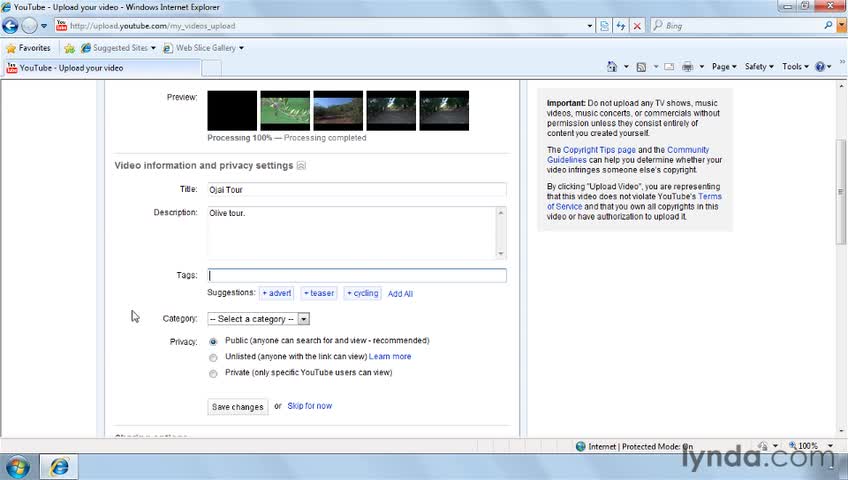Select the Unlisted privacy radio button
848x480 pixels.
tap(213, 358)
